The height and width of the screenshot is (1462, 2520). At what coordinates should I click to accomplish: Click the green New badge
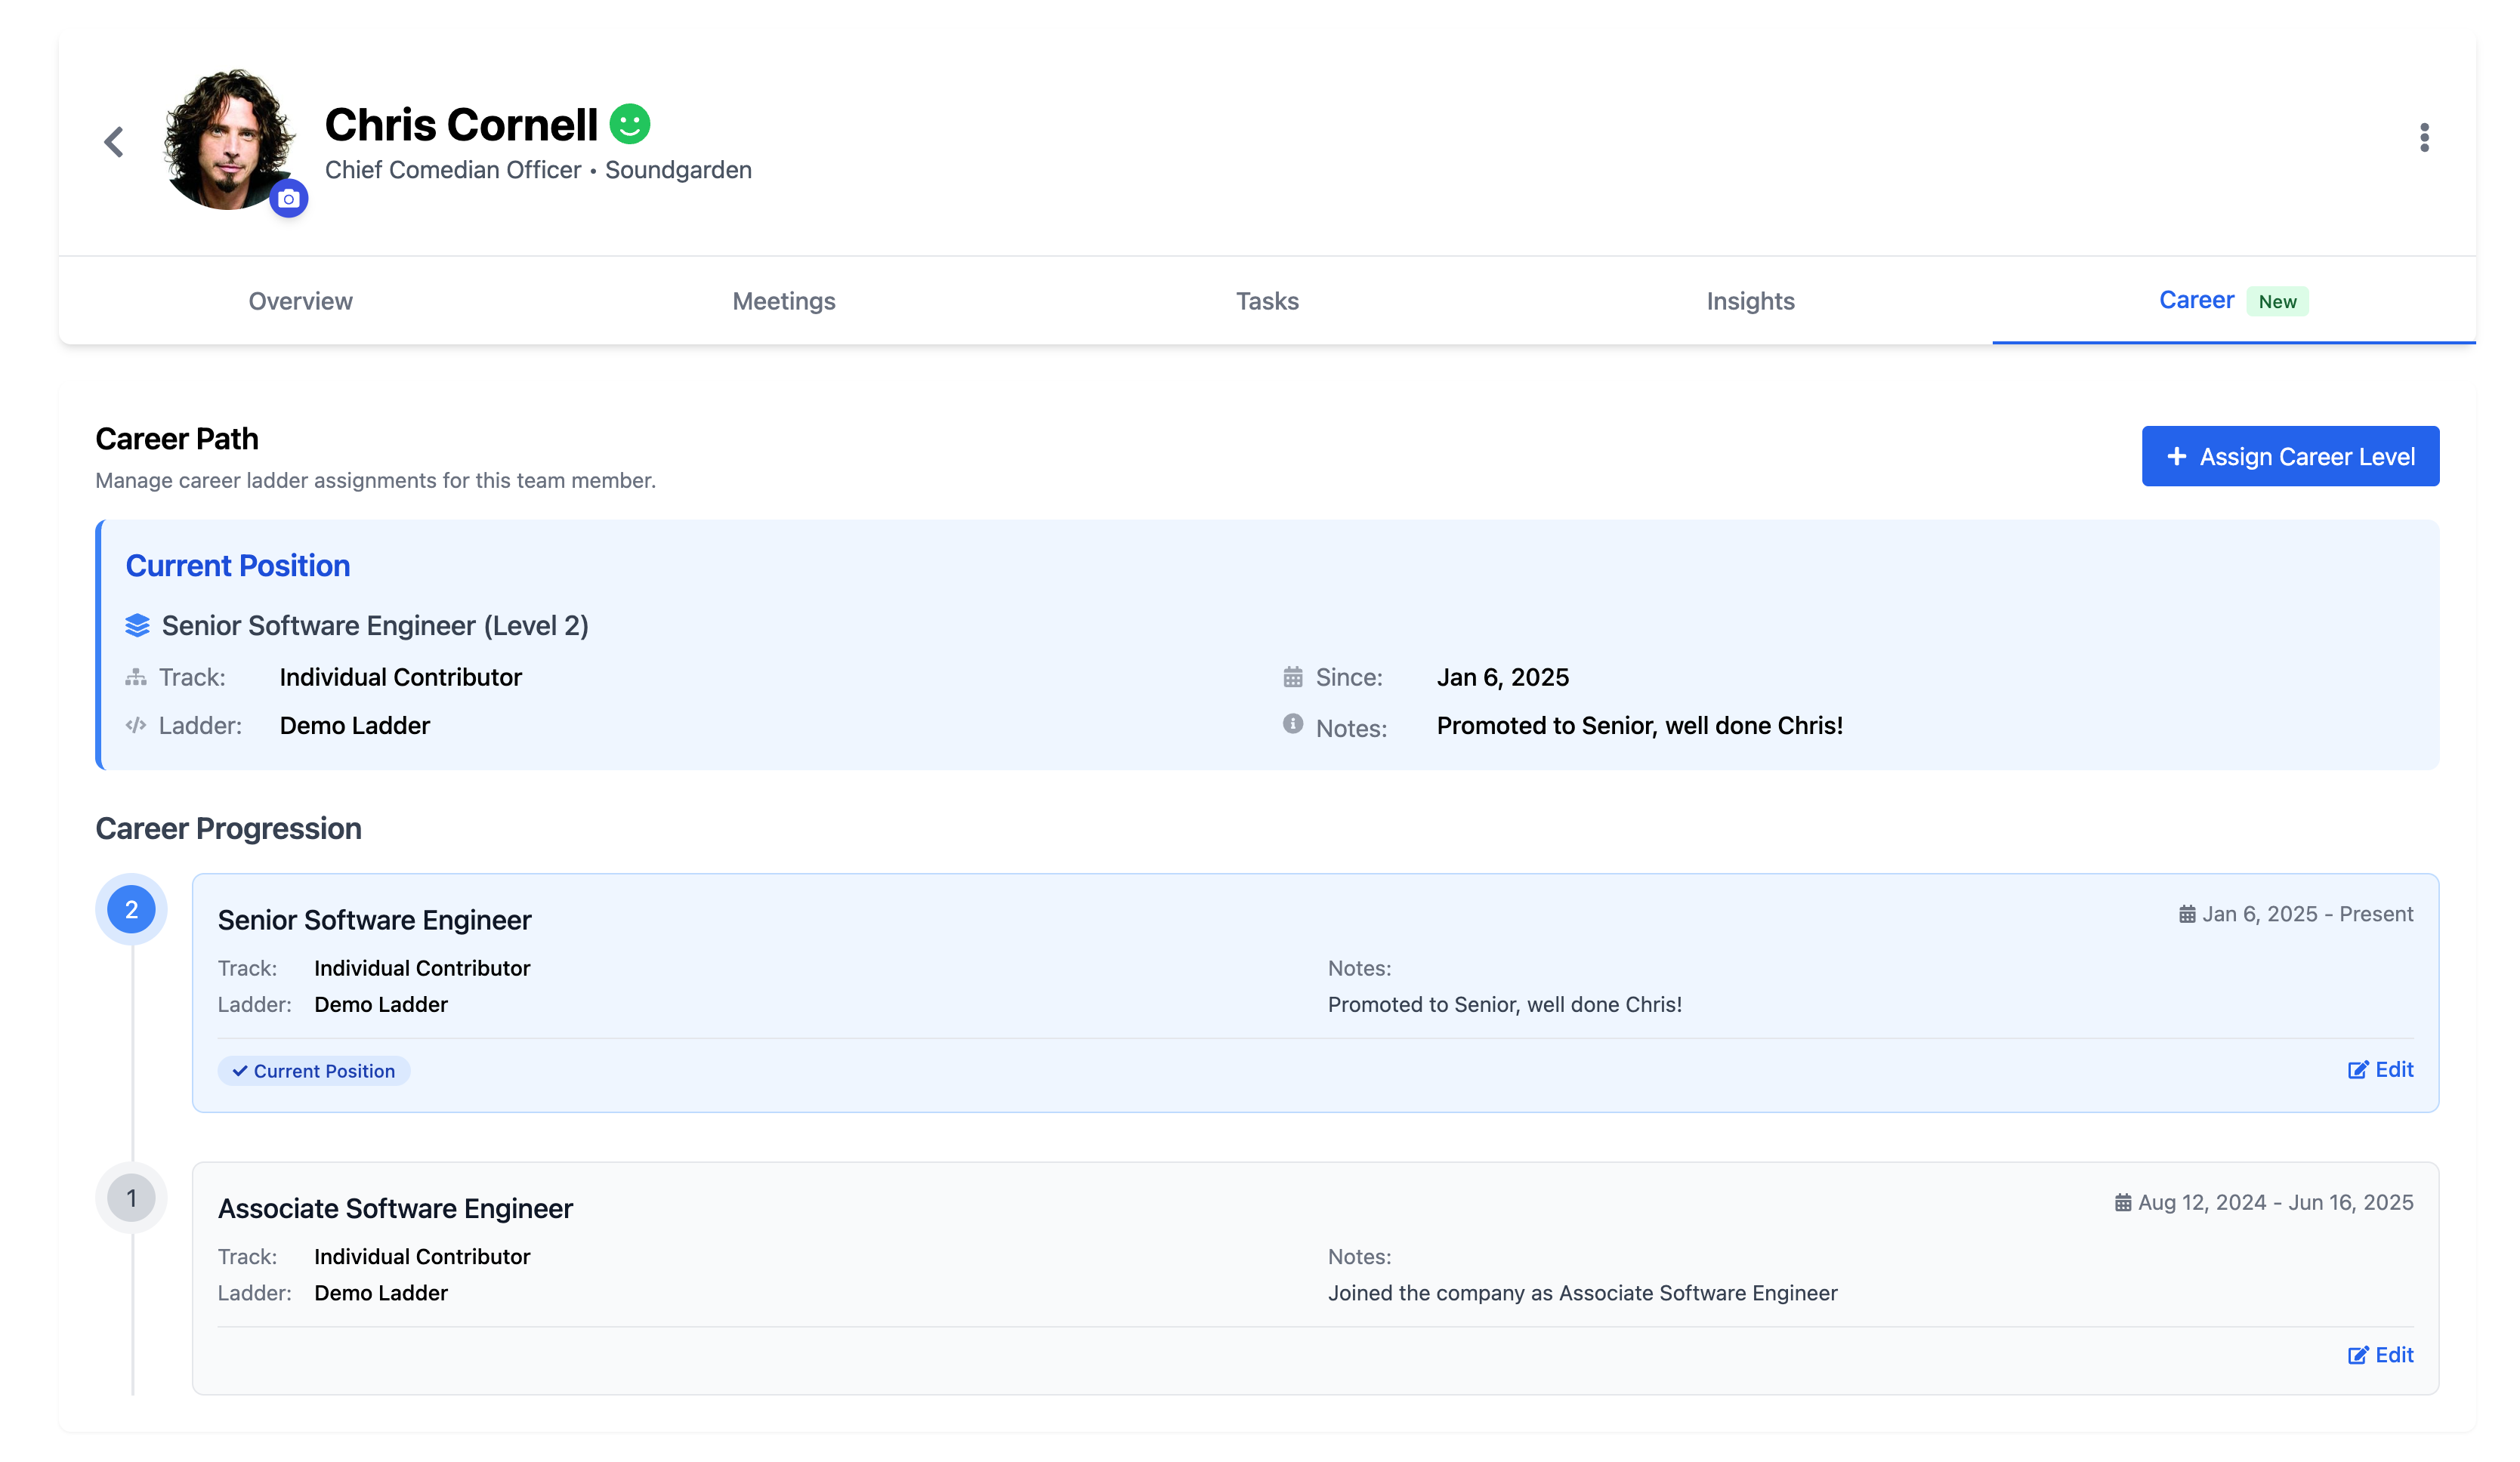[2277, 302]
